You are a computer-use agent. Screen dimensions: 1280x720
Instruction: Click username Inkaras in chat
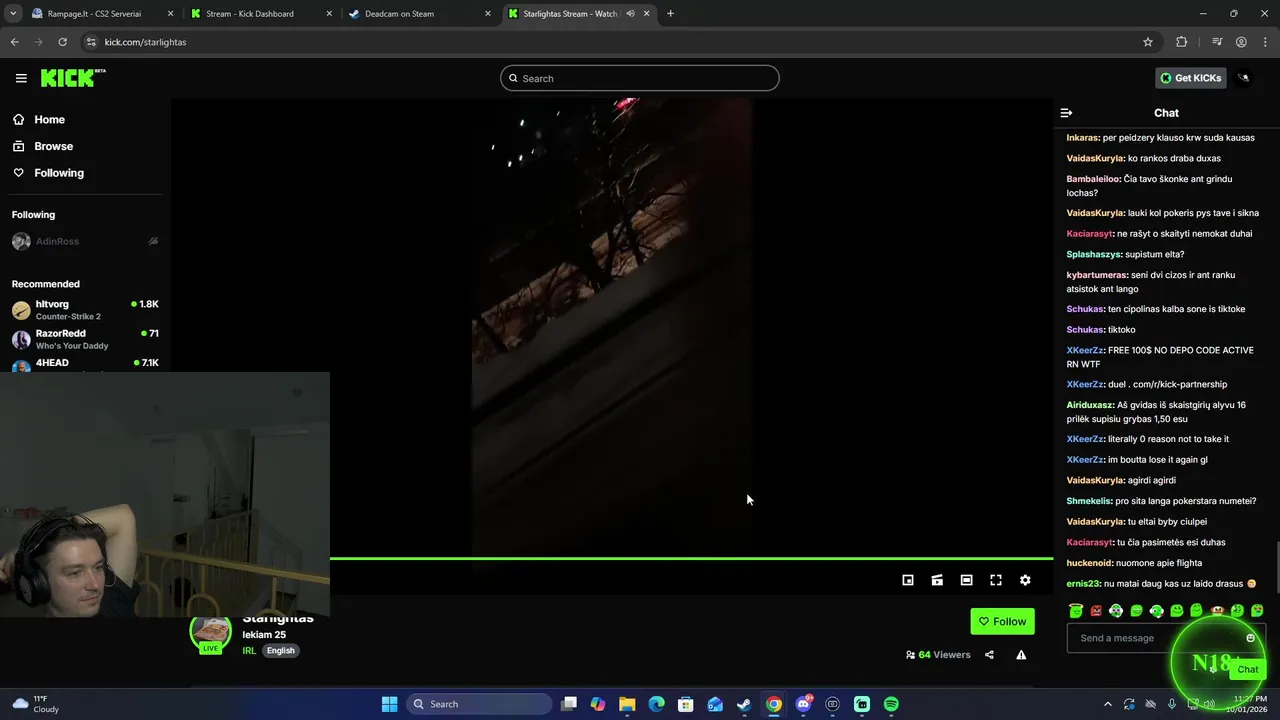pyautogui.click(x=1083, y=138)
